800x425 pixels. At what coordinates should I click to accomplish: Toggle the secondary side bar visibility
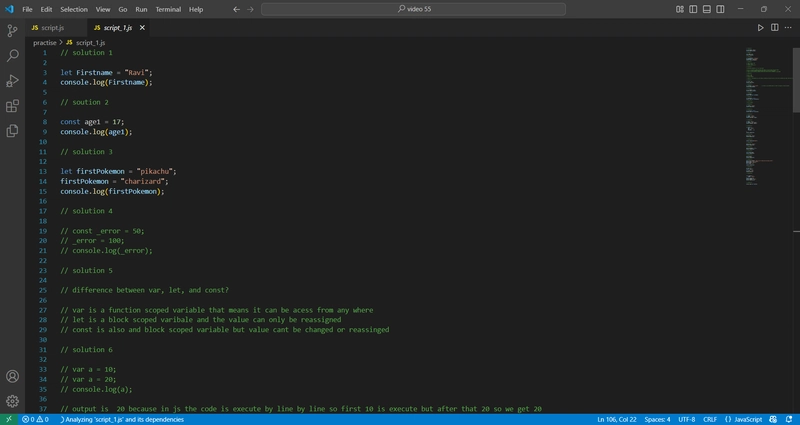tap(720, 9)
